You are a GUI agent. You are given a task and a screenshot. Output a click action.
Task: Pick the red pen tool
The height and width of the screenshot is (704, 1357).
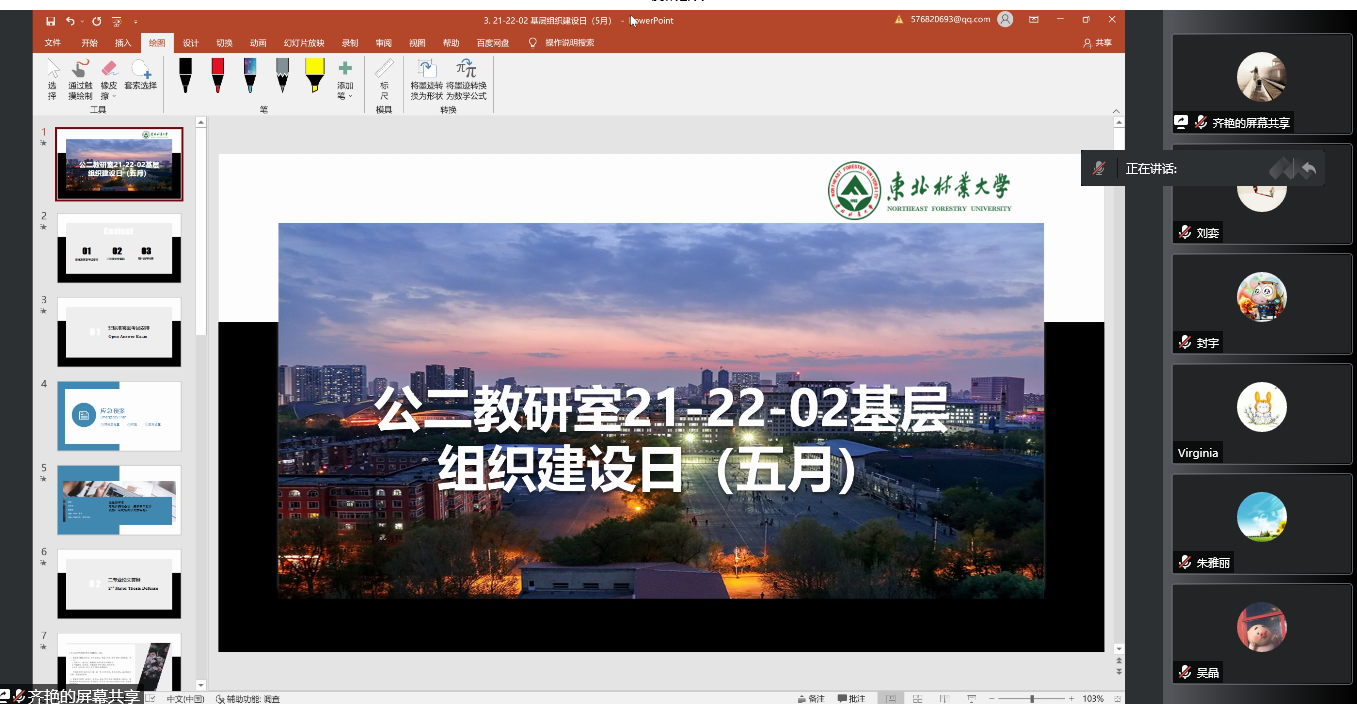pos(217,75)
